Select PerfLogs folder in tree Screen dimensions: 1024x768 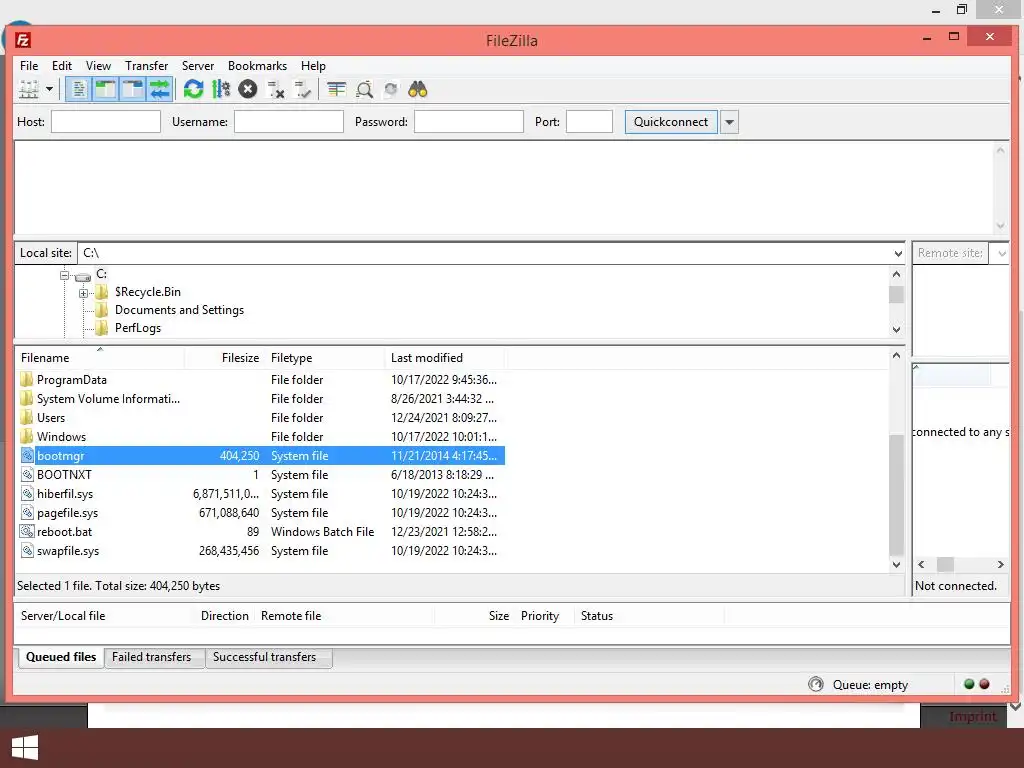click(x=137, y=328)
